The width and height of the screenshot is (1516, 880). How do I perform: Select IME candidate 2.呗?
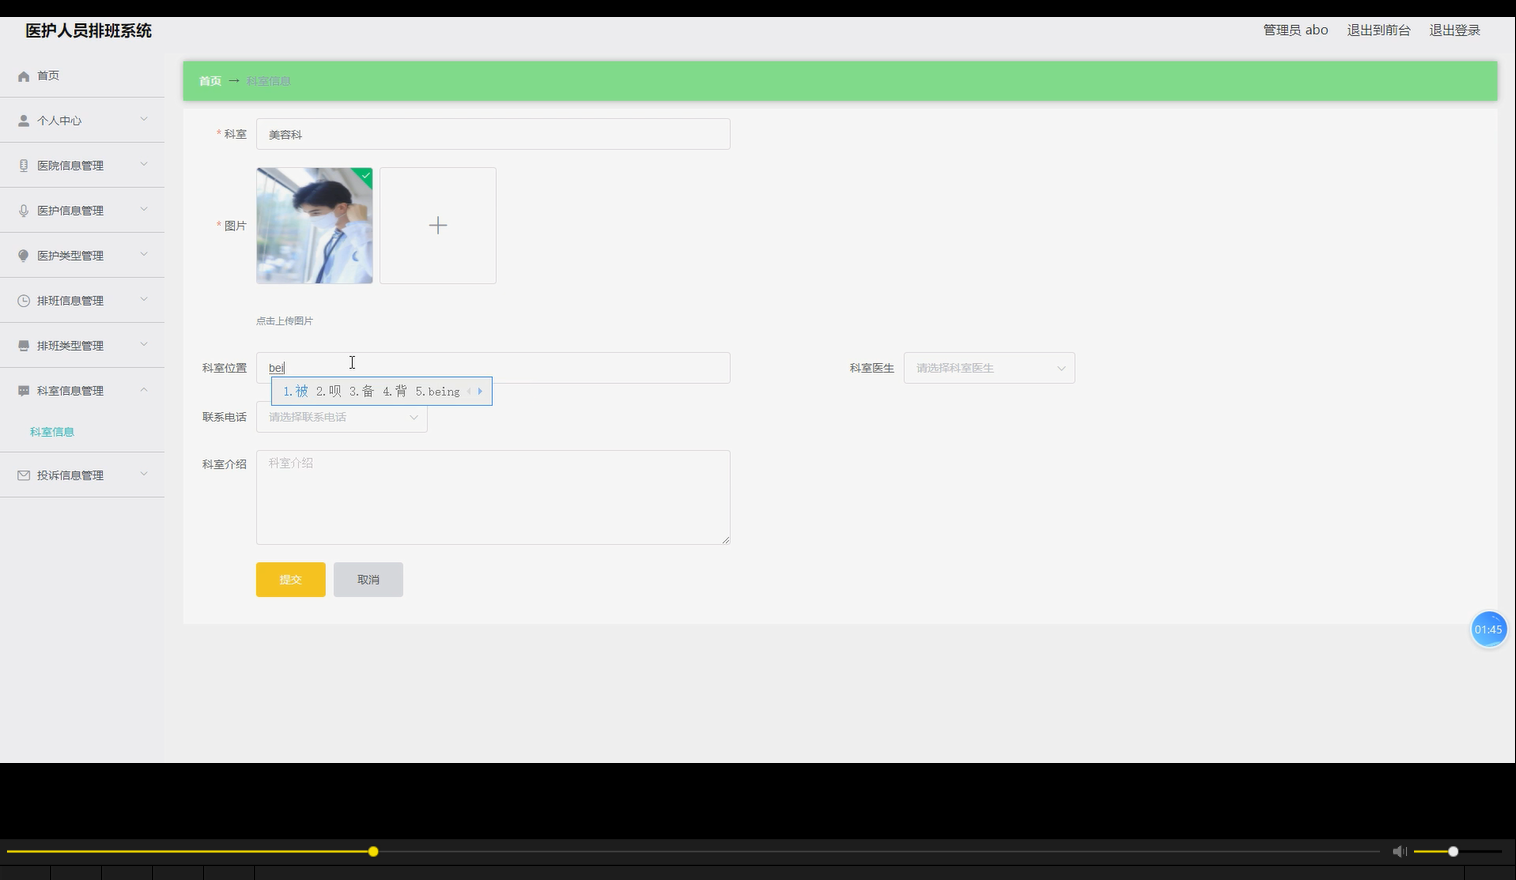pyautogui.click(x=329, y=391)
